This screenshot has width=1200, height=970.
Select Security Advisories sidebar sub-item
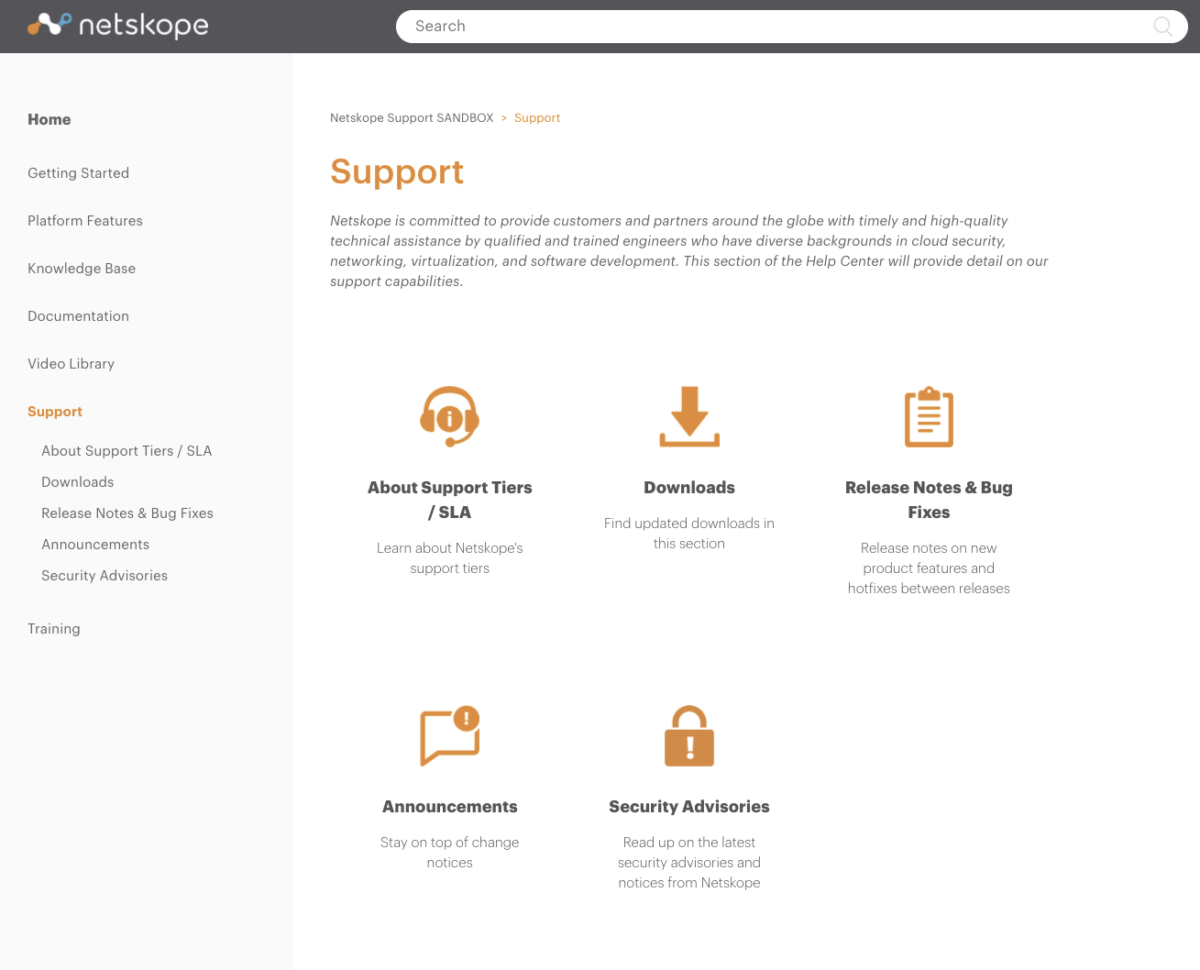(x=104, y=576)
